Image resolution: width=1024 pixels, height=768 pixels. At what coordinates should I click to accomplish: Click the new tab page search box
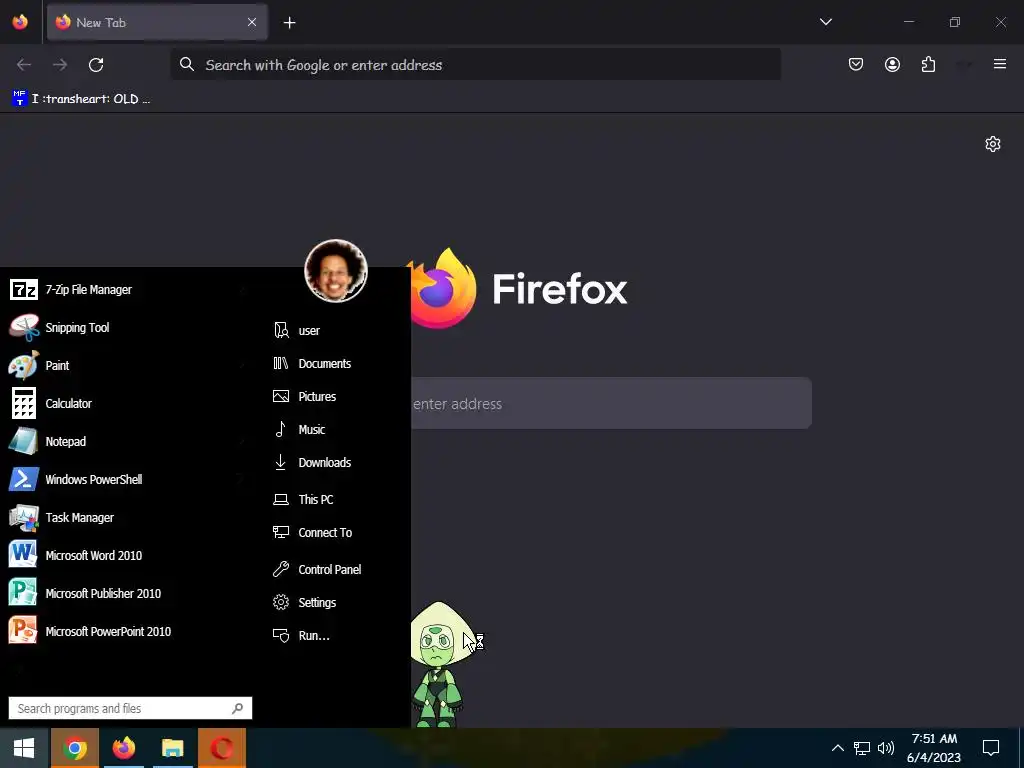click(611, 403)
